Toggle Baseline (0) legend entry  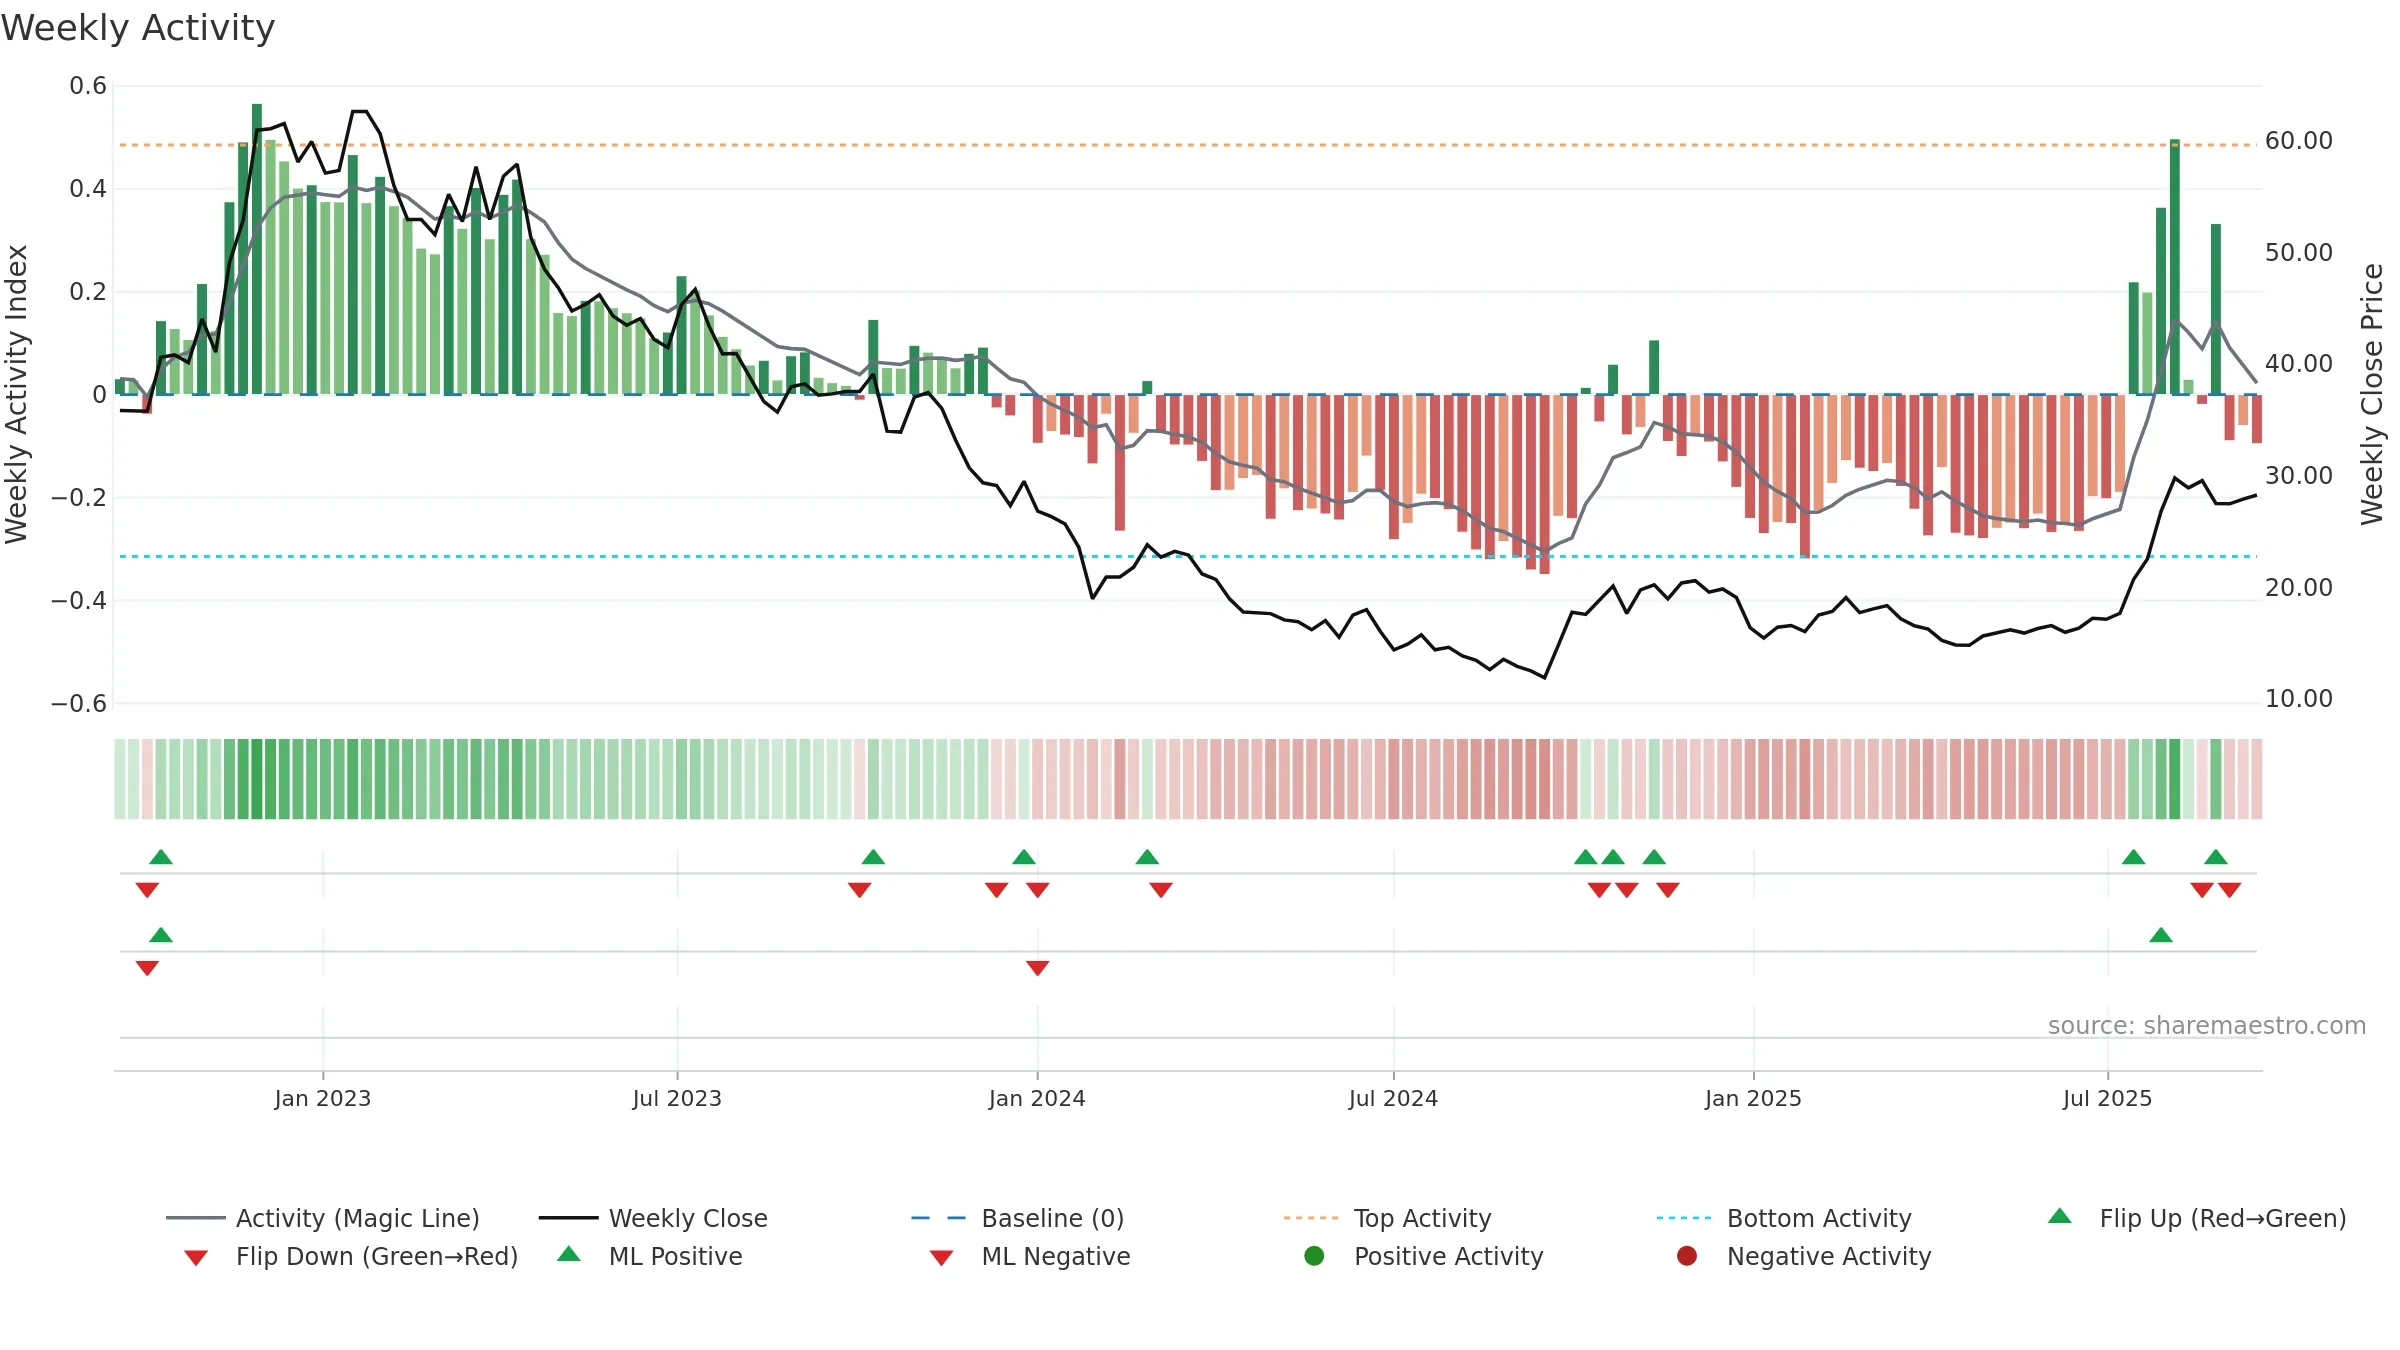click(1018, 1218)
